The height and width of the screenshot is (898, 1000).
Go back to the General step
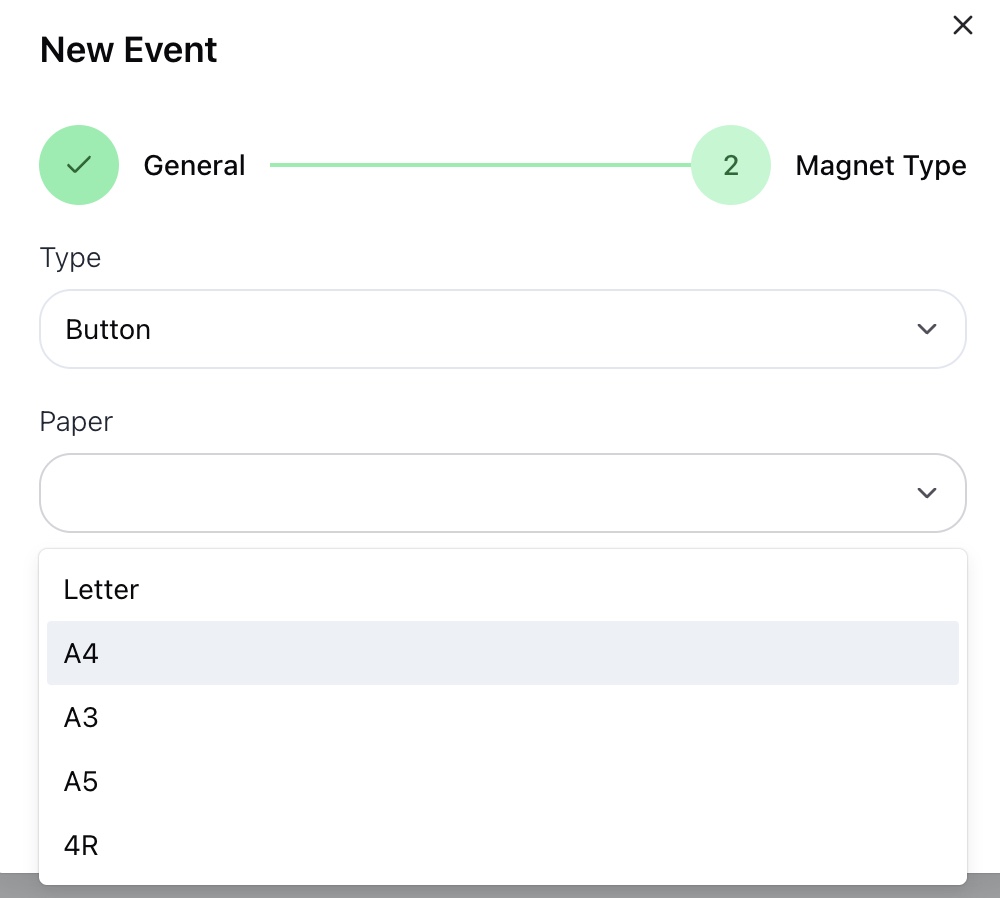click(194, 166)
